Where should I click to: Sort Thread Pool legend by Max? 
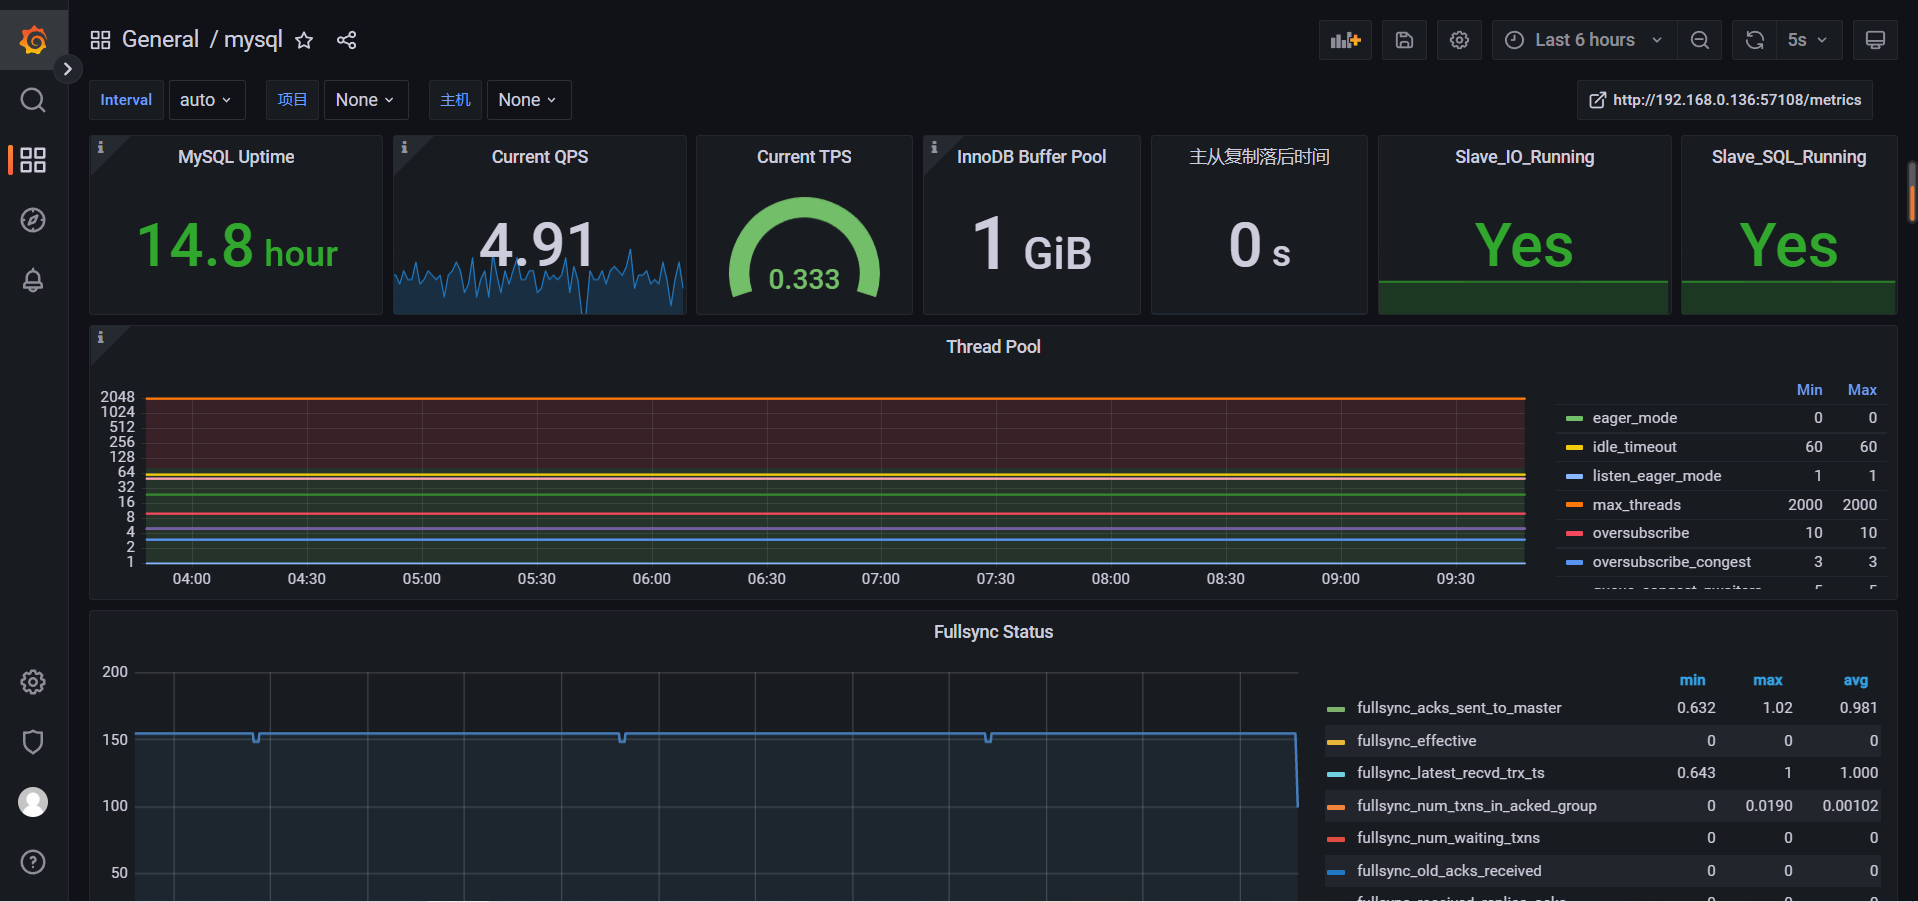click(1862, 390)
